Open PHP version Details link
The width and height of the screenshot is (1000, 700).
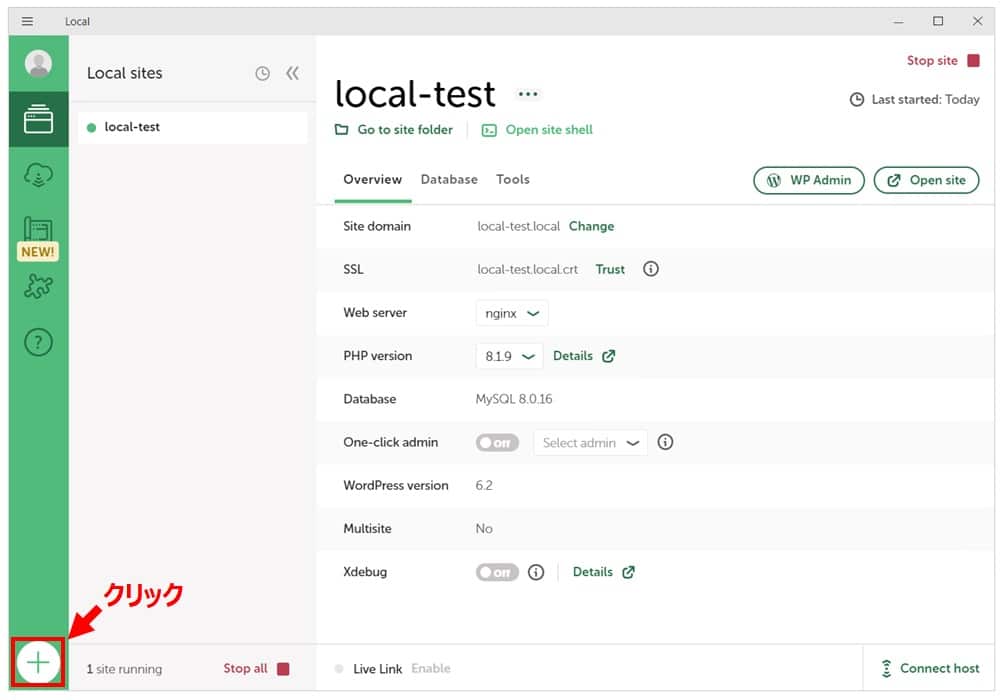pos(584,356)
